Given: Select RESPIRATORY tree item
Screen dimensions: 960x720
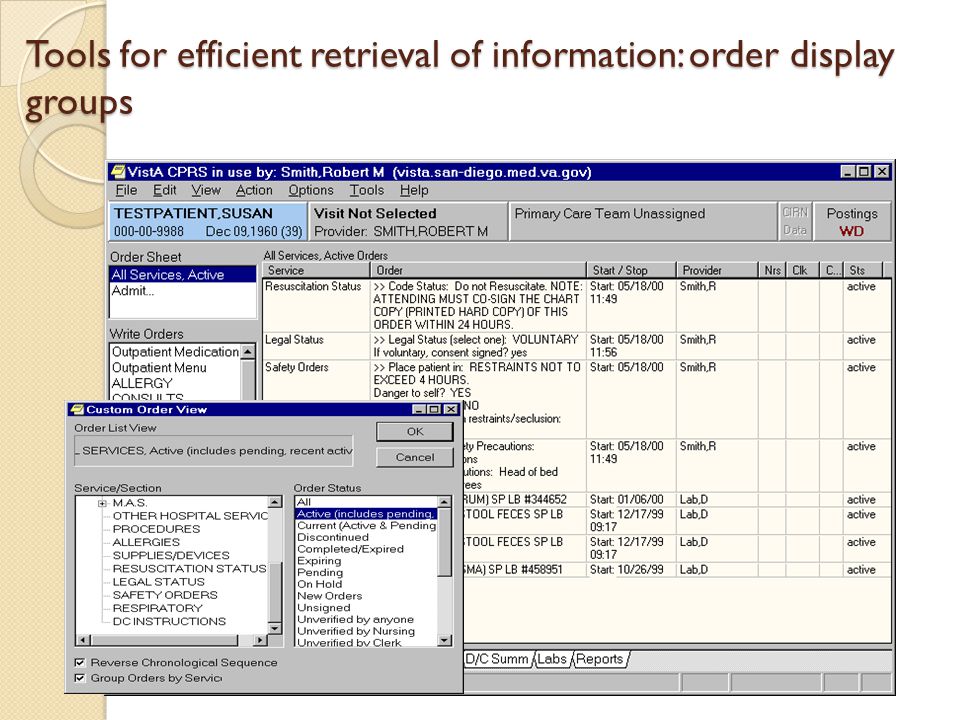Looking at the screenshot, I should point(157,608).
